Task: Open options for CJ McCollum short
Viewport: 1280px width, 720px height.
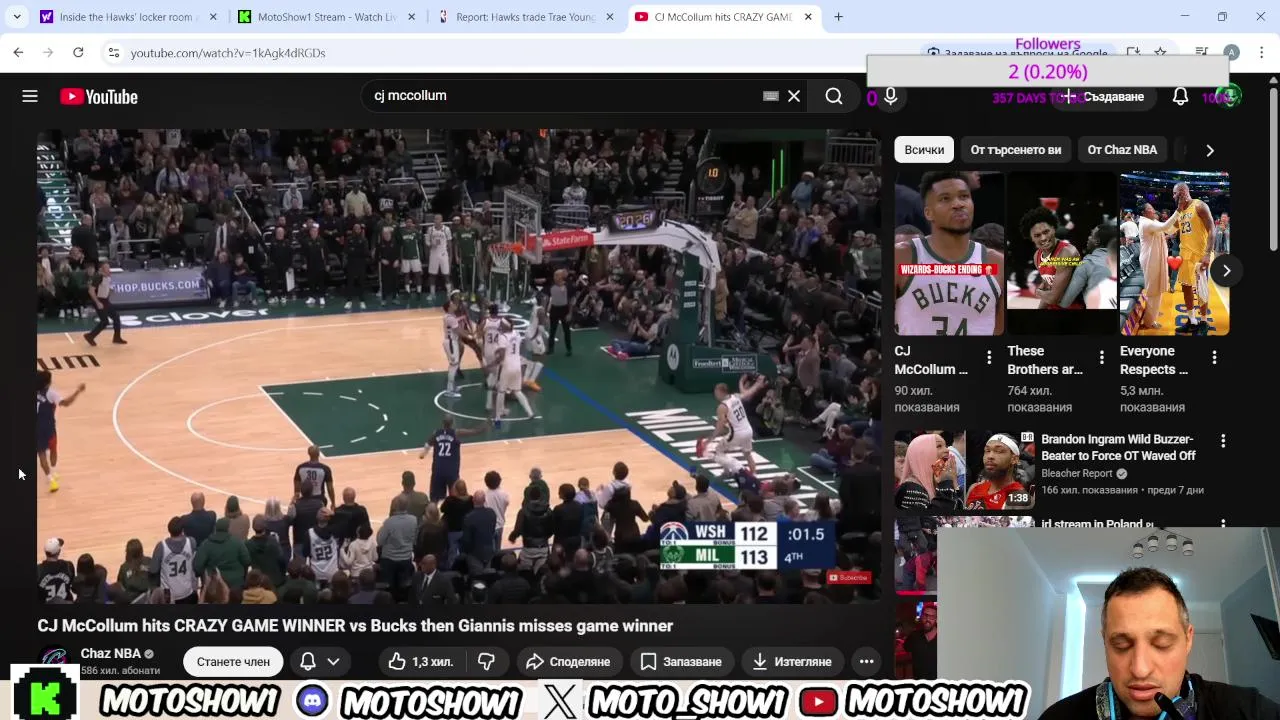Action: pos(989,357)
